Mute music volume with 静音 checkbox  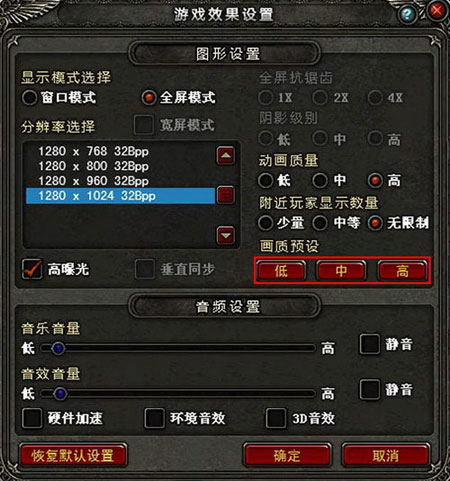click(370, 344)
